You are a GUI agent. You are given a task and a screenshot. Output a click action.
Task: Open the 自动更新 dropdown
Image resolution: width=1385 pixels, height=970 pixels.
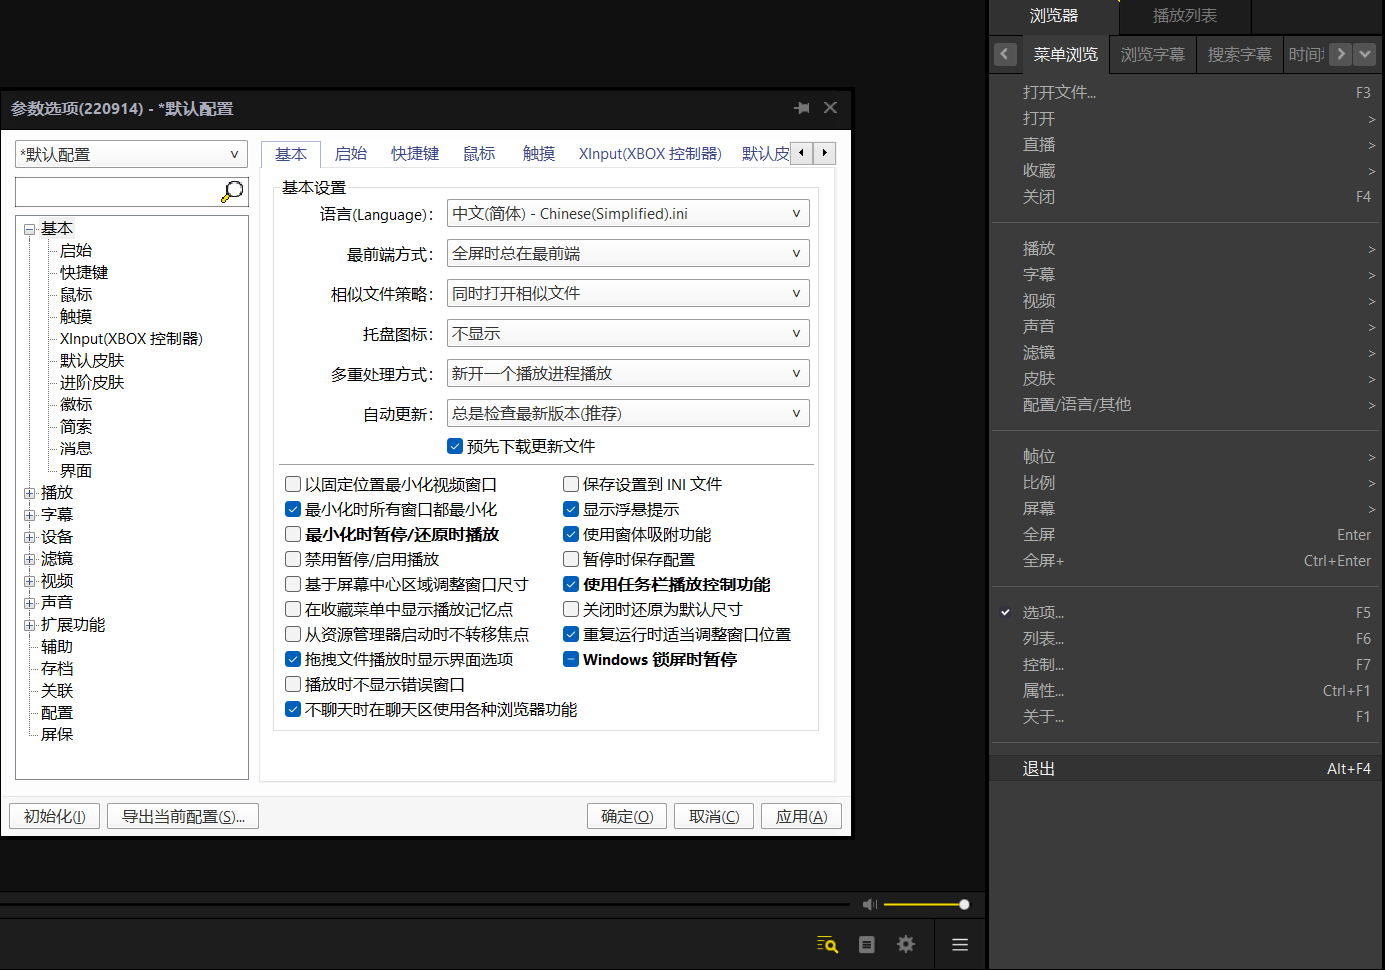click(x=628, y=414)
